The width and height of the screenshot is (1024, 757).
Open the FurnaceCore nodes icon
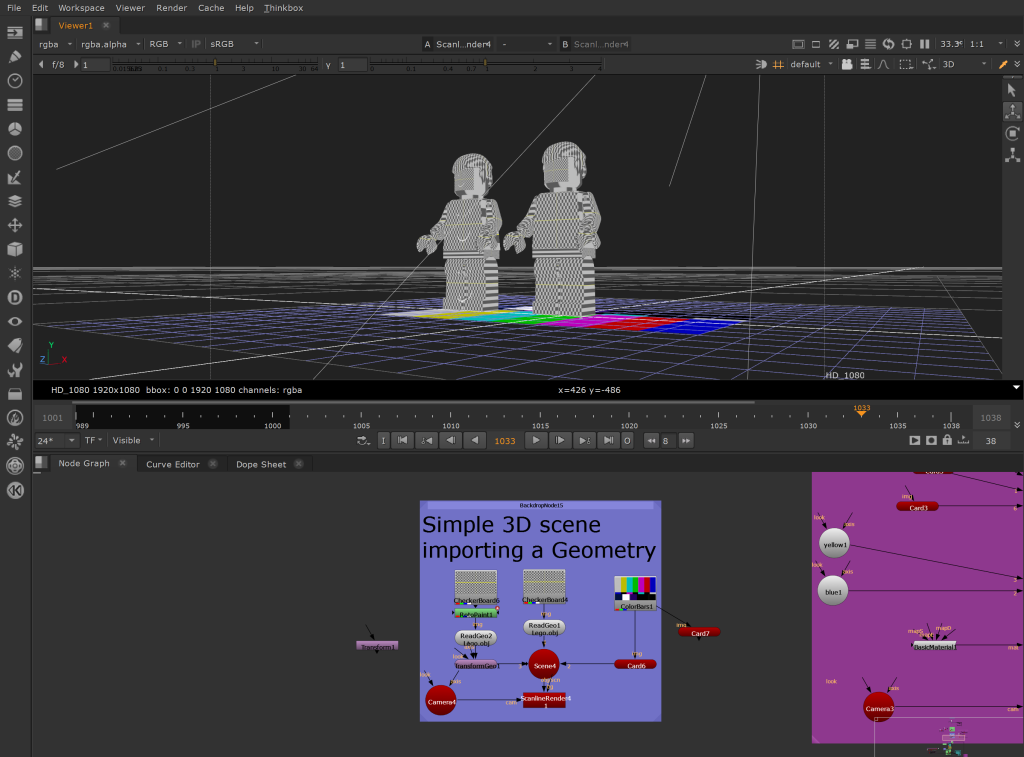point(14,418)
